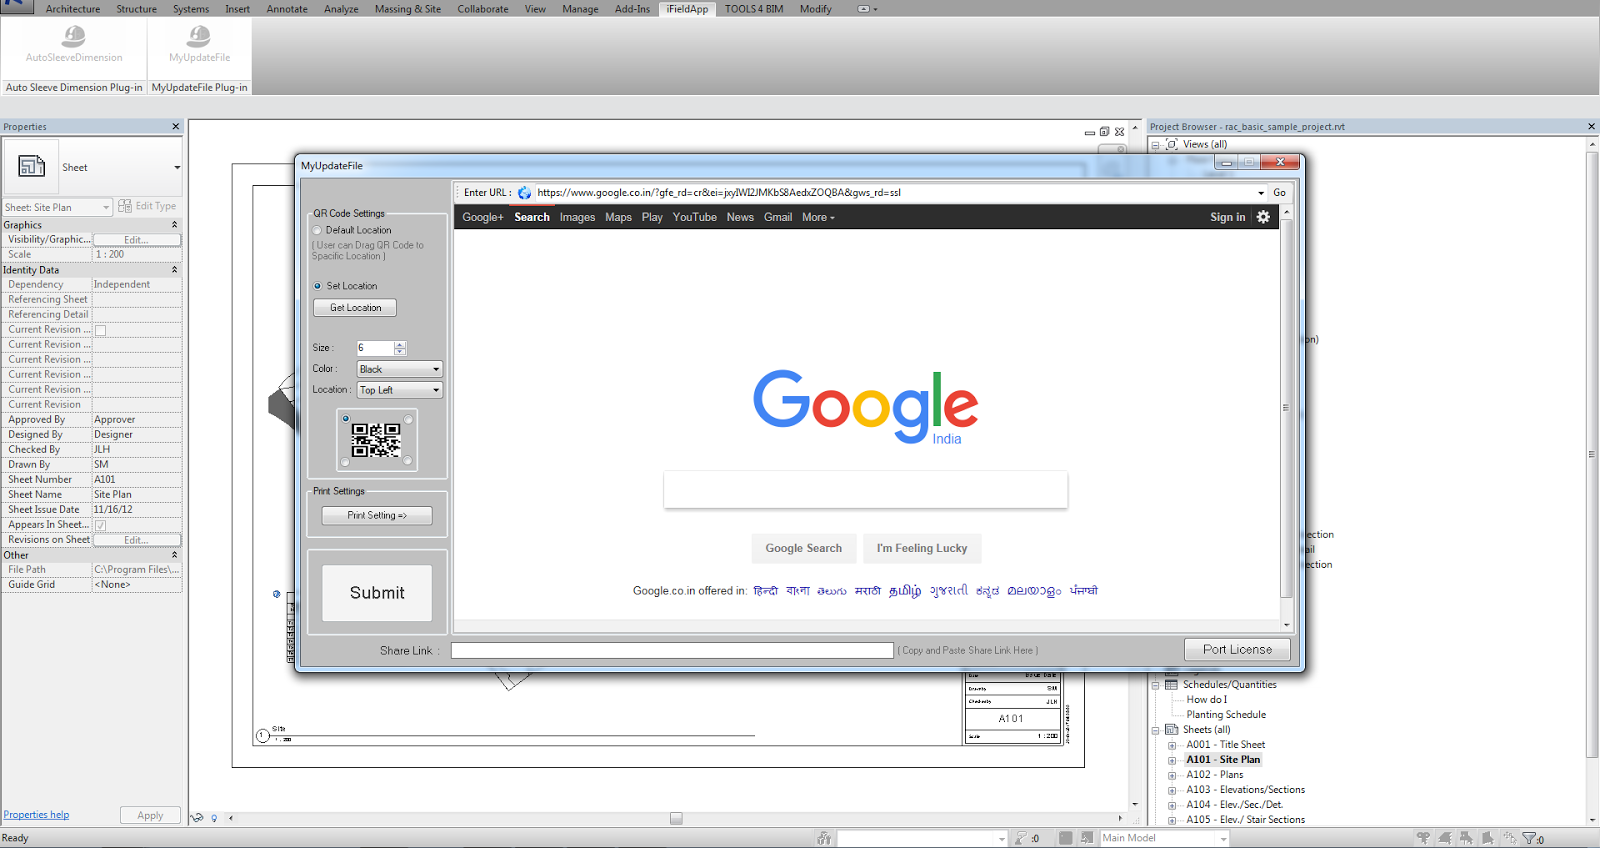Image resolution: width=1600 pixels, height=848 pixels.
Task: Select bottom-left QR position radio button
Action: point(346,462)
